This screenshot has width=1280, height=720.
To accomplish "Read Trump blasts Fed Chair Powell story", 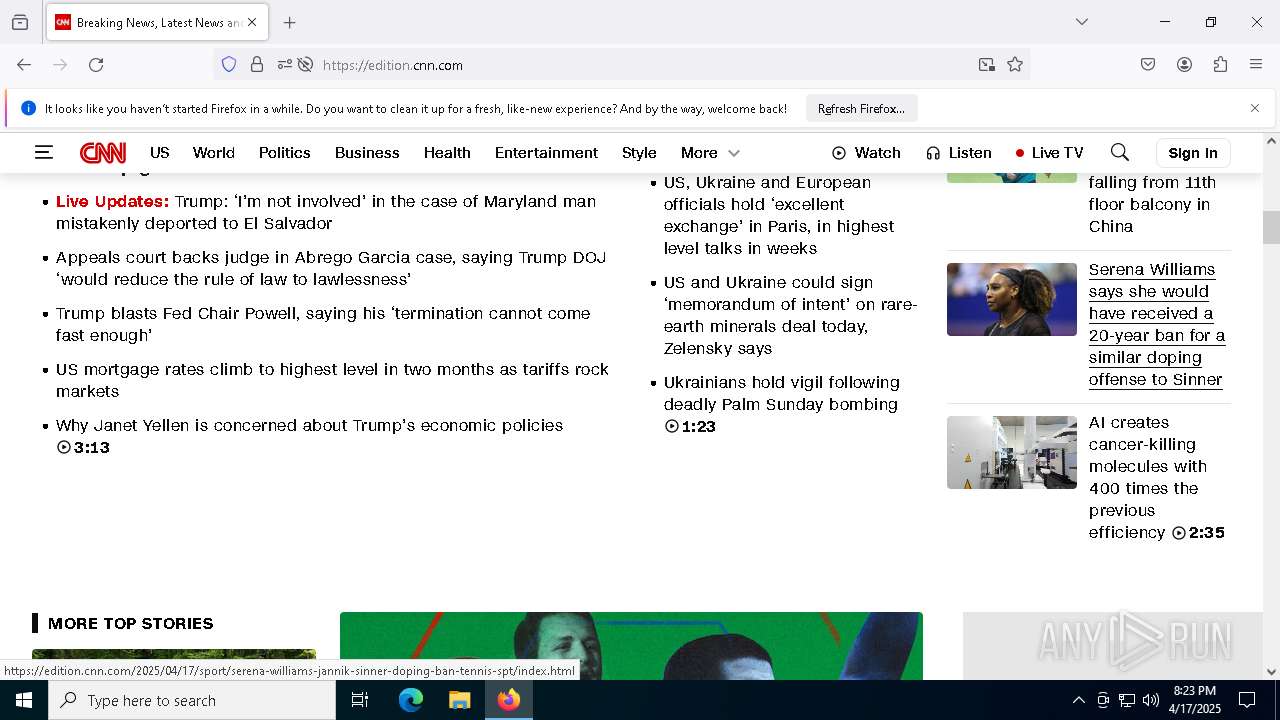I will click(x=323, y=324).
